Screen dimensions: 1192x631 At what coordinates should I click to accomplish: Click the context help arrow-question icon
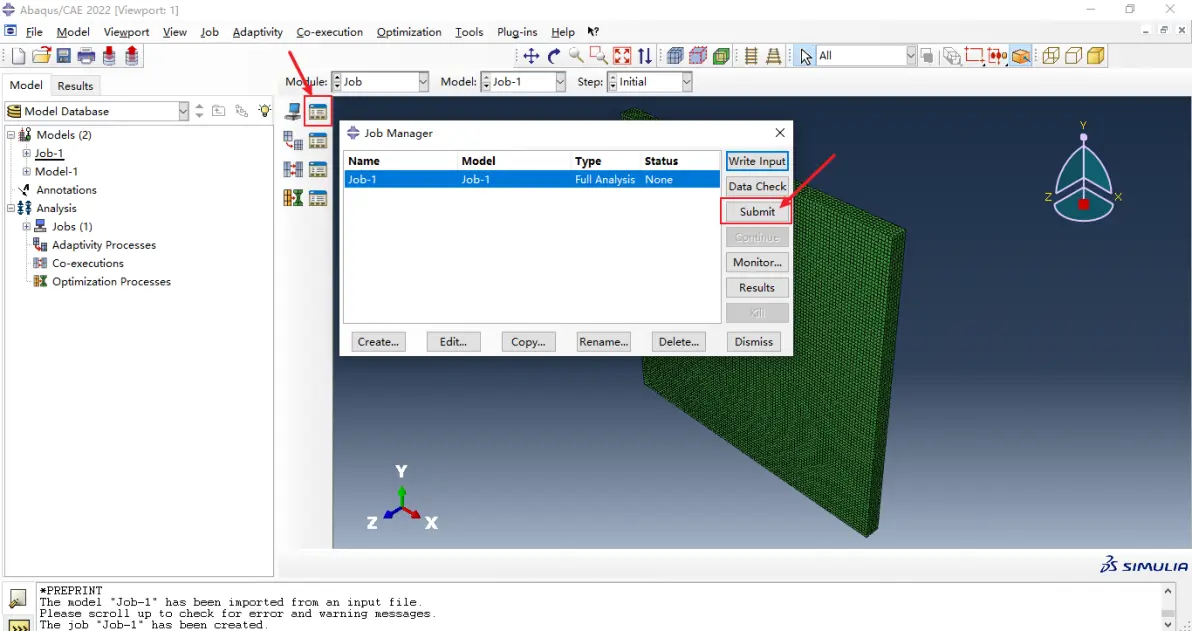[593, 32]
